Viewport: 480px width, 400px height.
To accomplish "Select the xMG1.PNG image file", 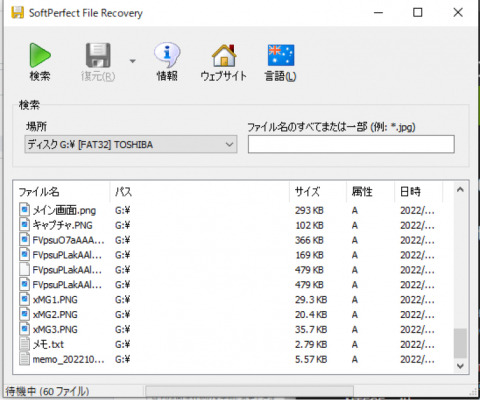I will click(55, 300).
